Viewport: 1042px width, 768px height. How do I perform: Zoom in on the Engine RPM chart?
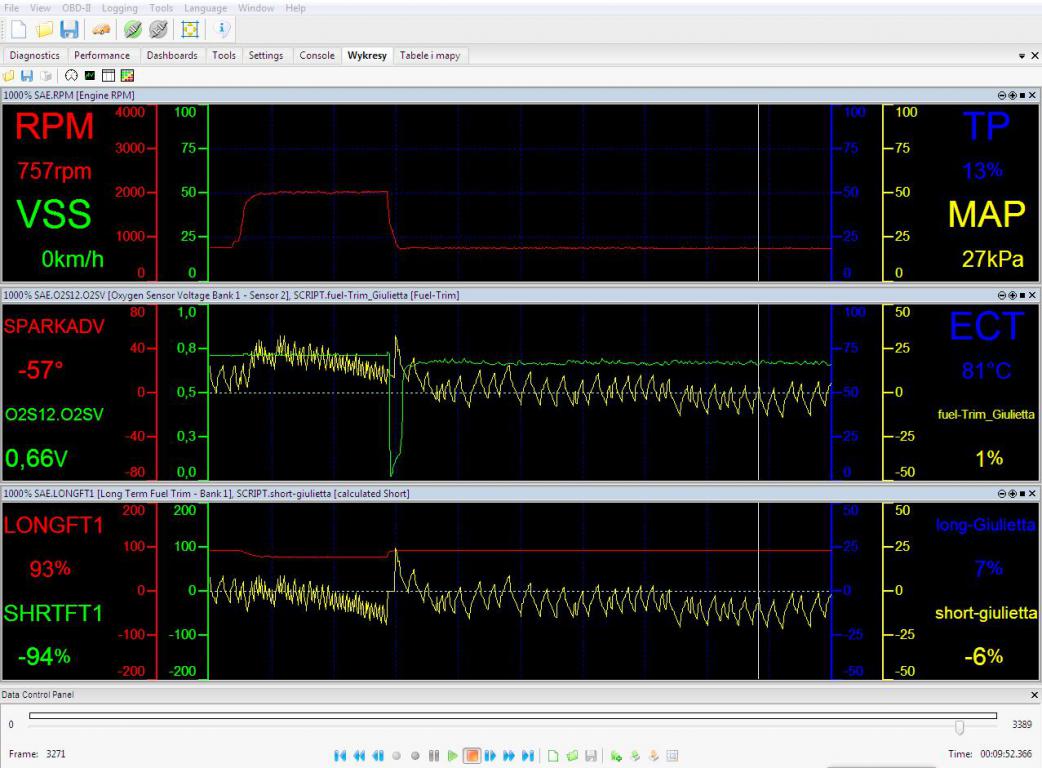(x=1012, y=95)
